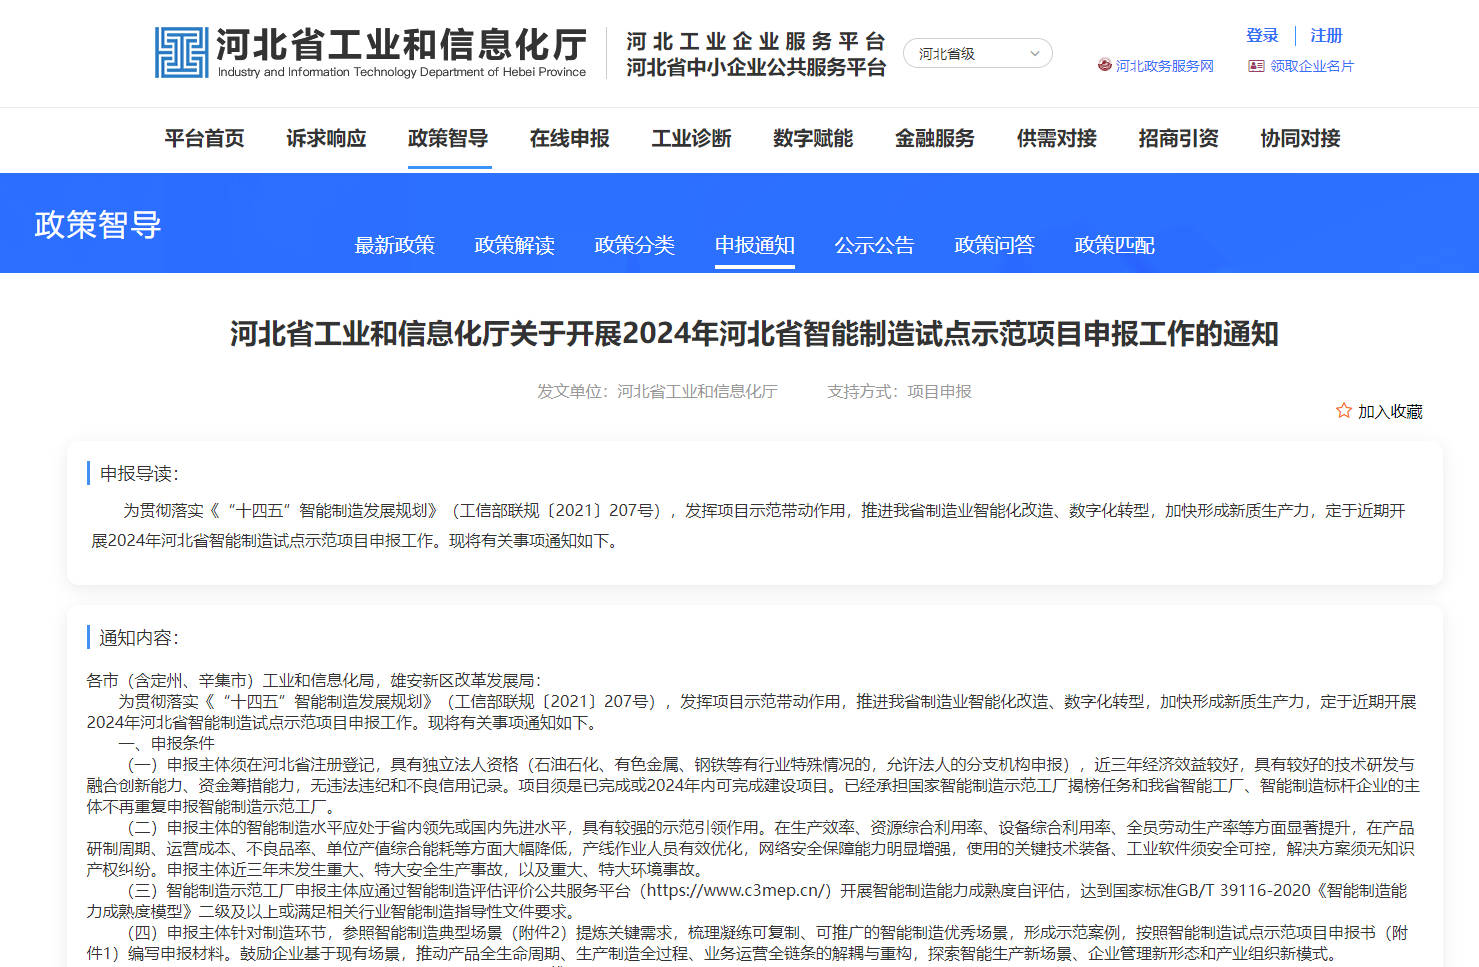Image resolution: width=1479 pixels, height=967 pixels.
Task: Select the 申报通知 tab
Action: coord(755,245)
